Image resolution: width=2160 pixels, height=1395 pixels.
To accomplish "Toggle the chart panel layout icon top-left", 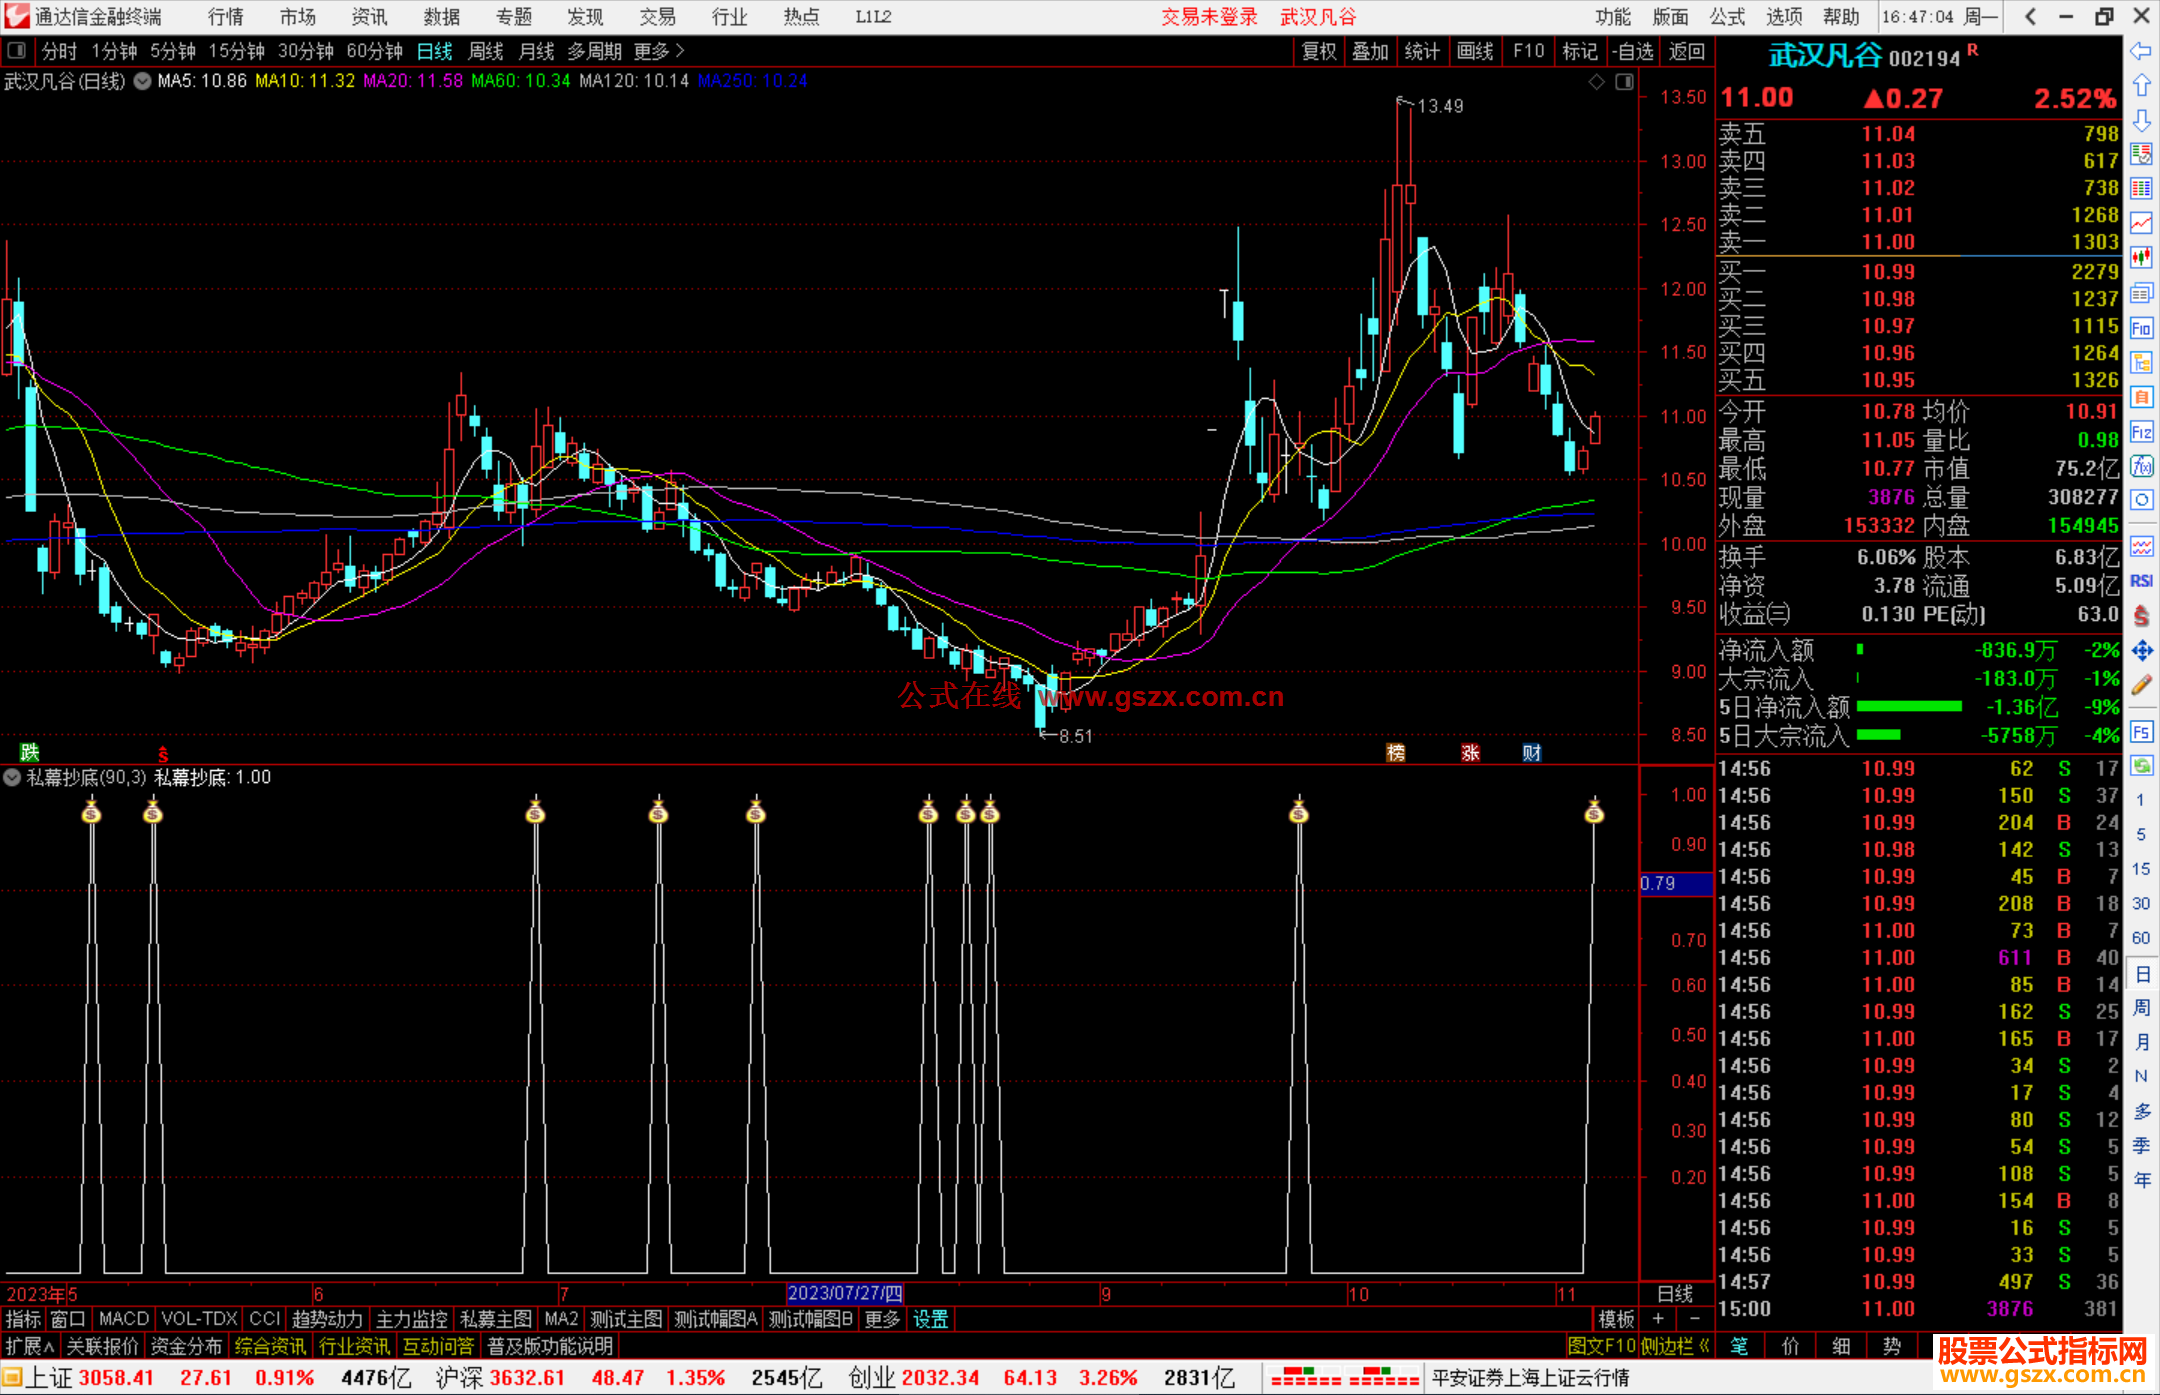I will click(16, 51).
